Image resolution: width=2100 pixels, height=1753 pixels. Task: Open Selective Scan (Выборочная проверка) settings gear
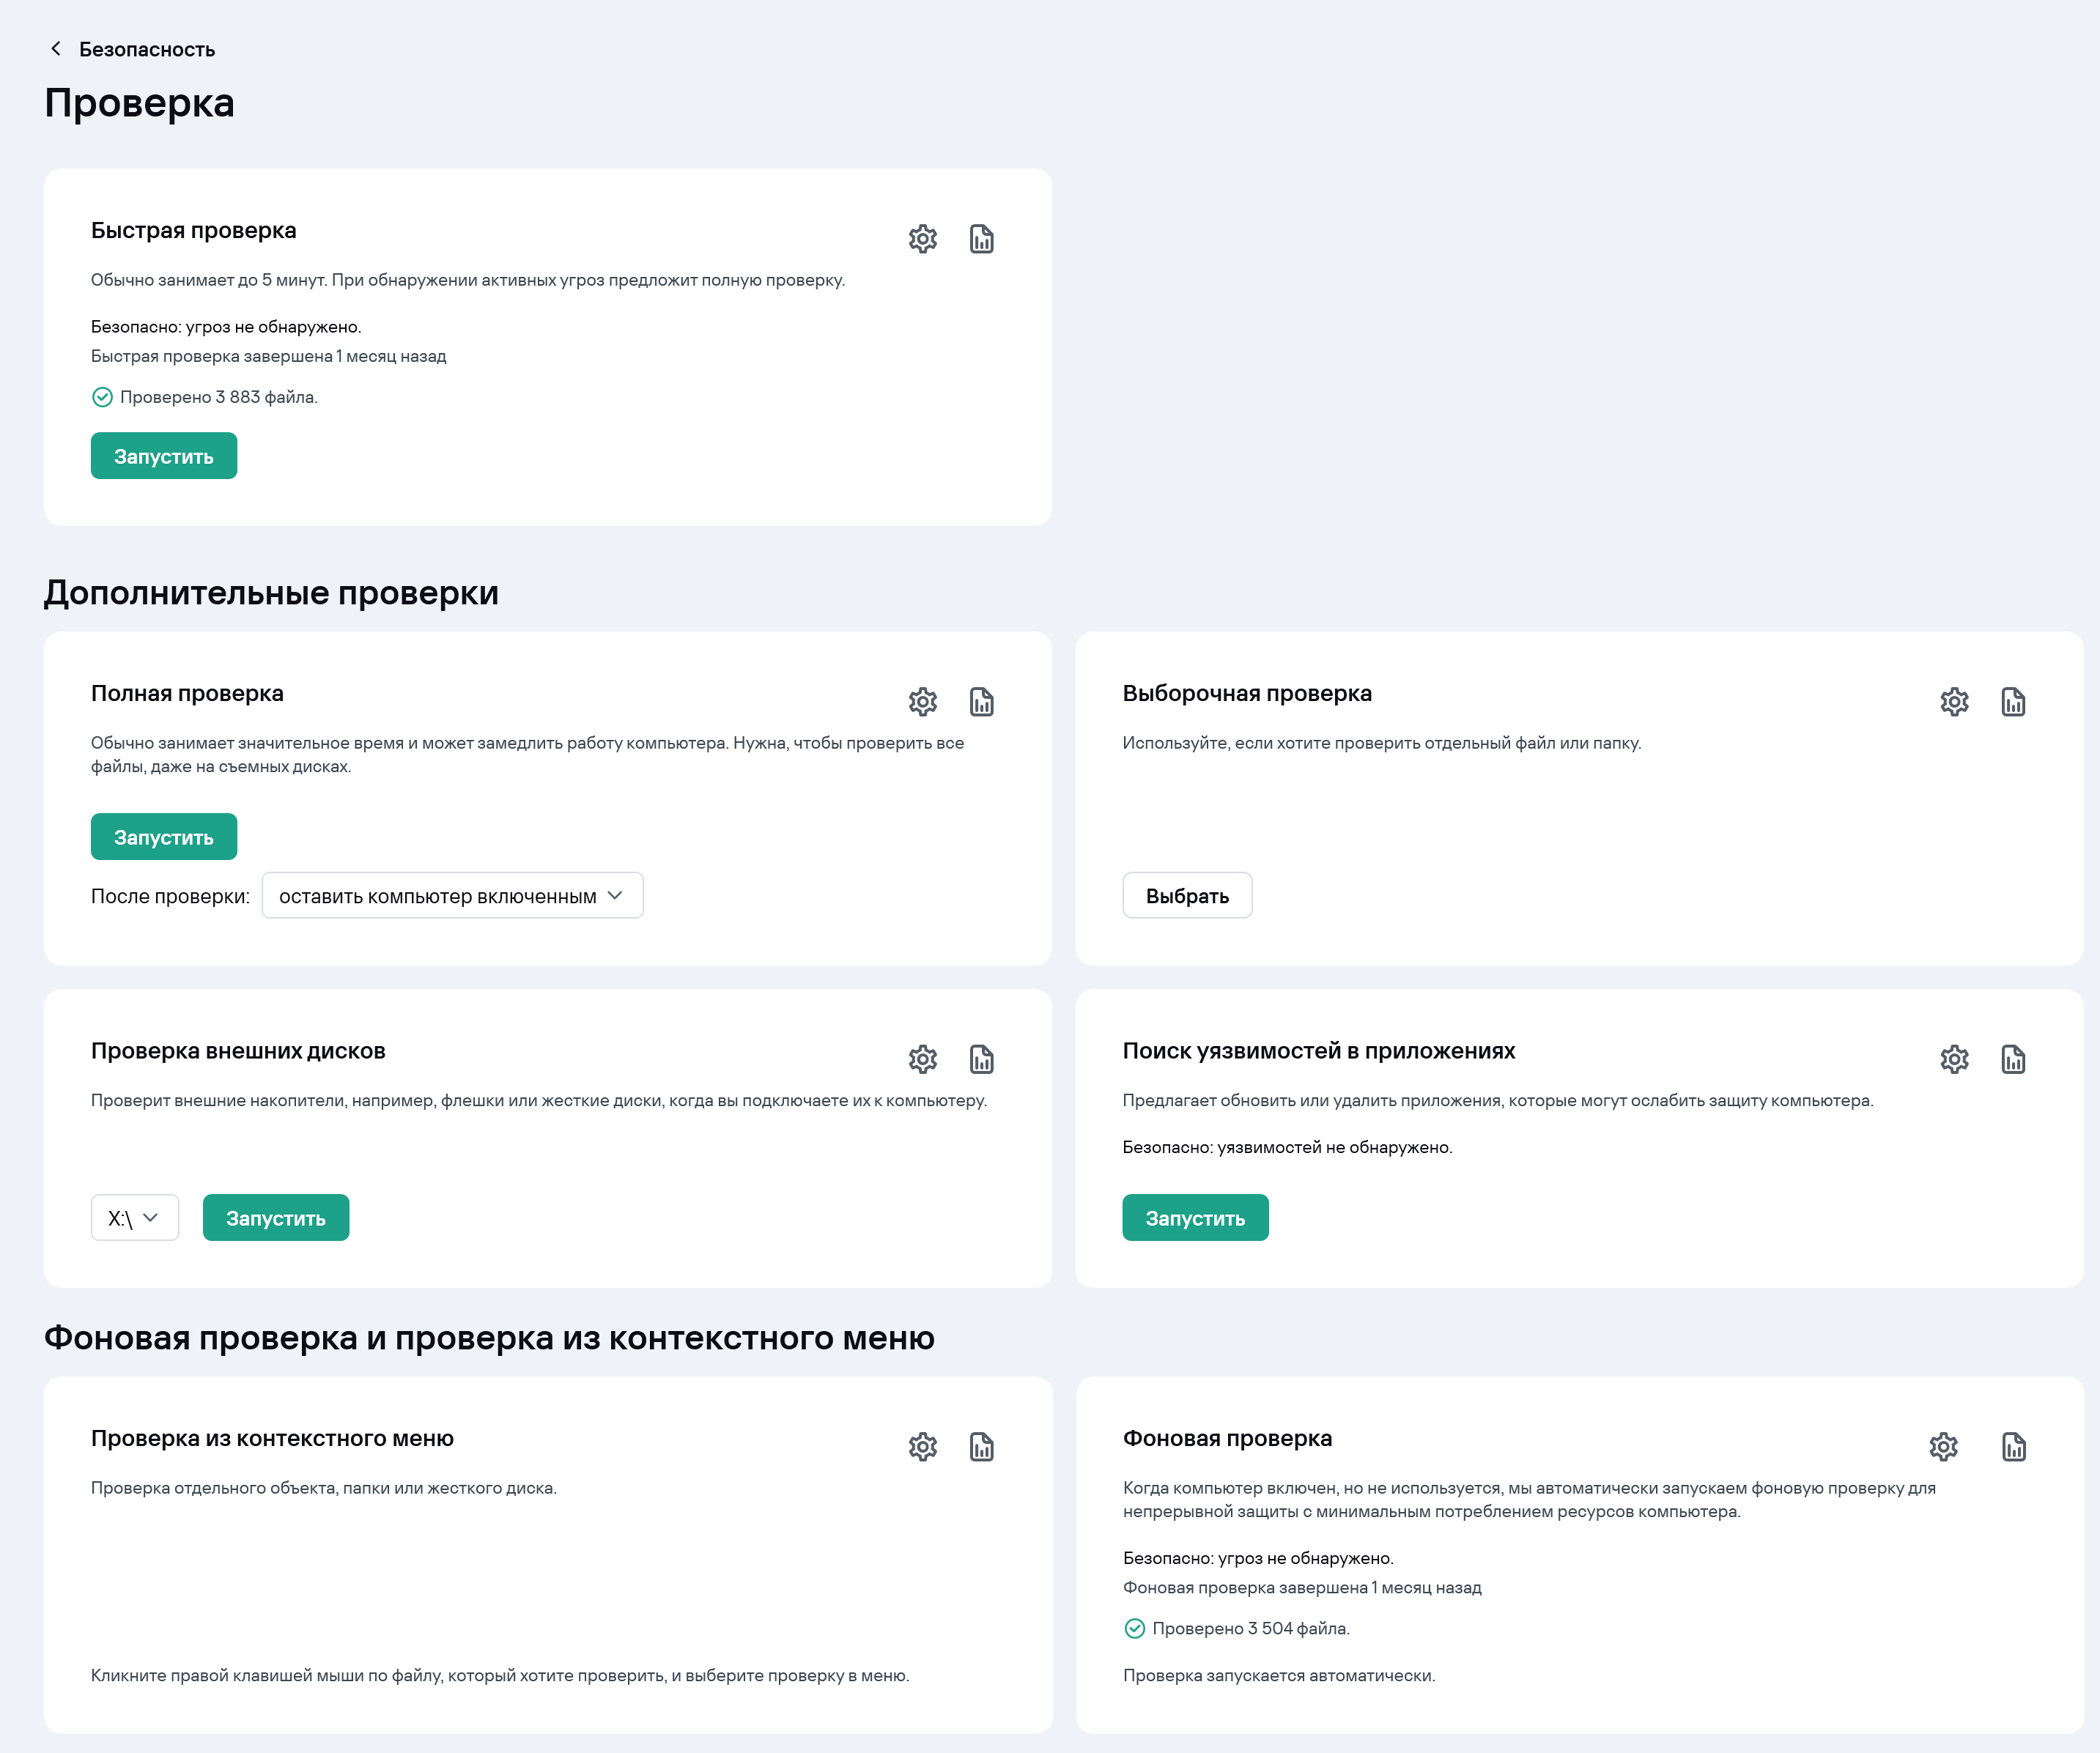click(x=1954, y=702)
